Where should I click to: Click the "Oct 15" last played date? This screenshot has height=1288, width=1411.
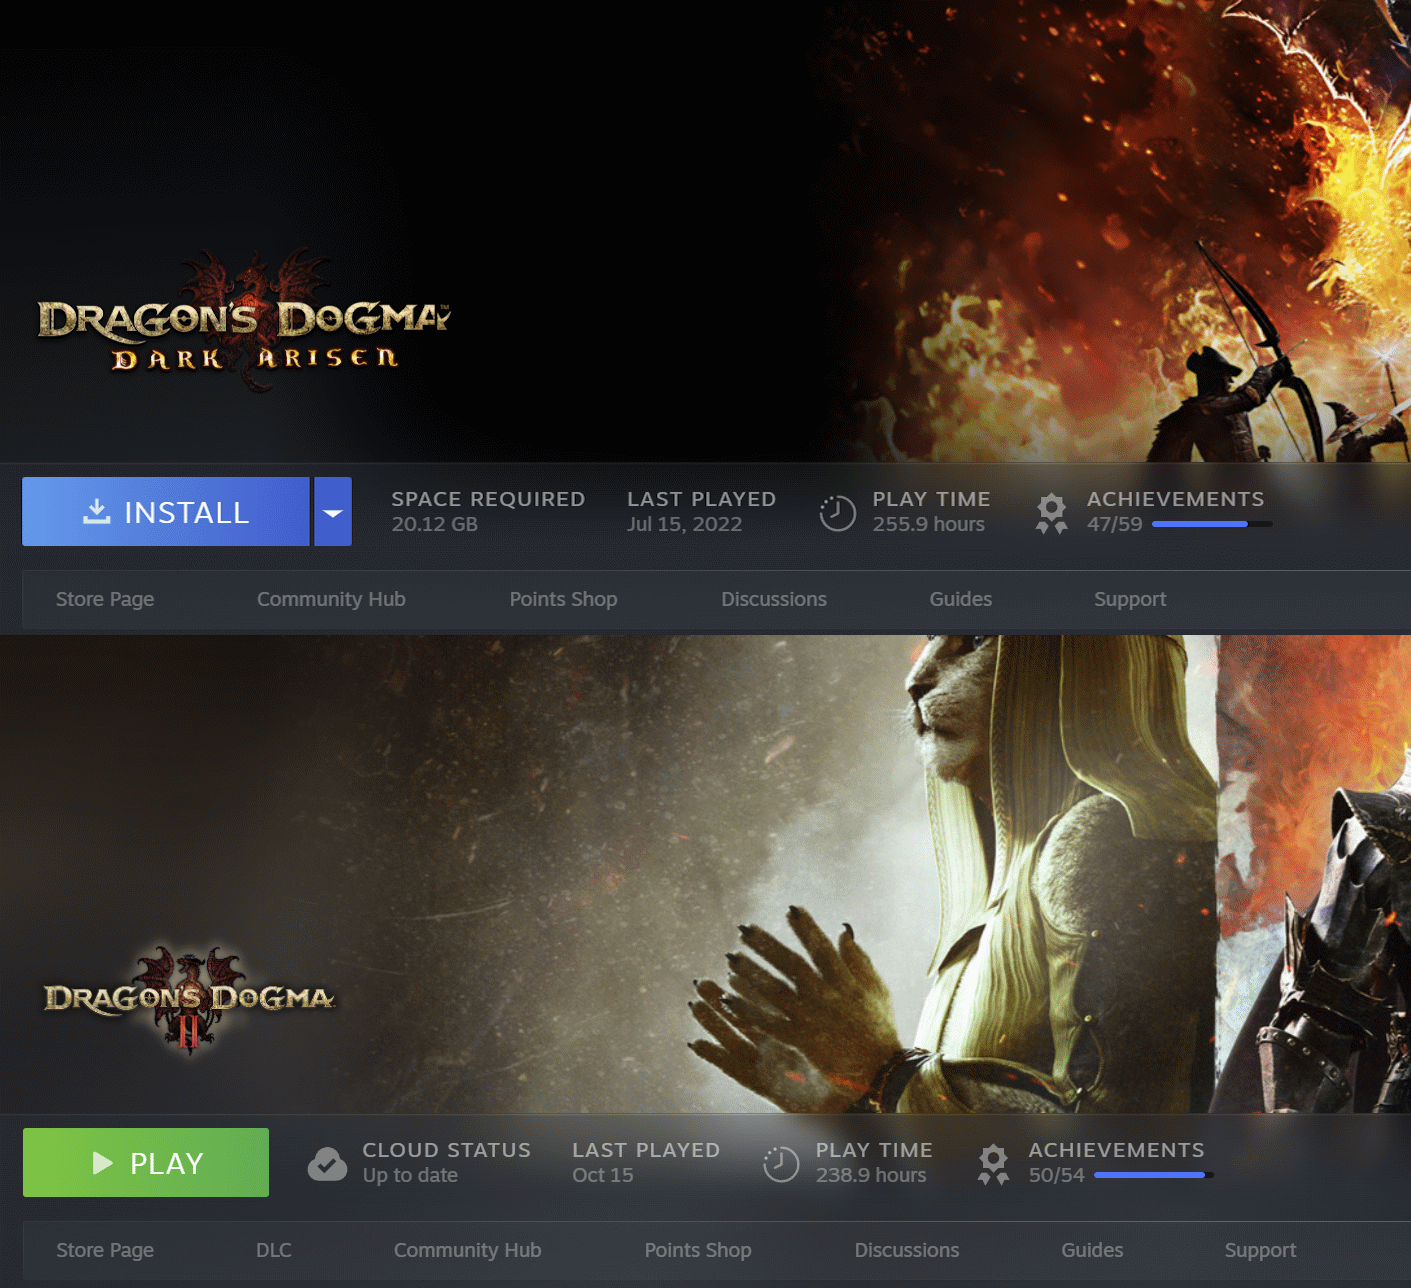[603, 1175]
